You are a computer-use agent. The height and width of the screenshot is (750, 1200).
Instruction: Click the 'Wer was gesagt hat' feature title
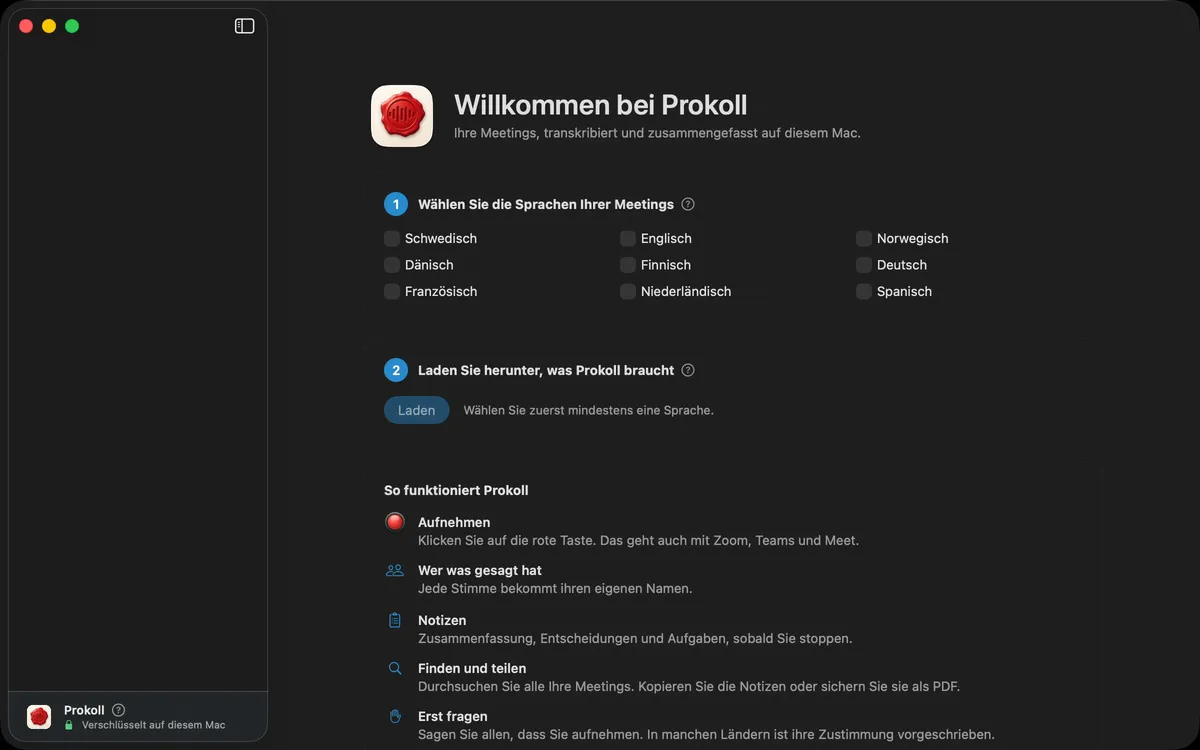480,570
